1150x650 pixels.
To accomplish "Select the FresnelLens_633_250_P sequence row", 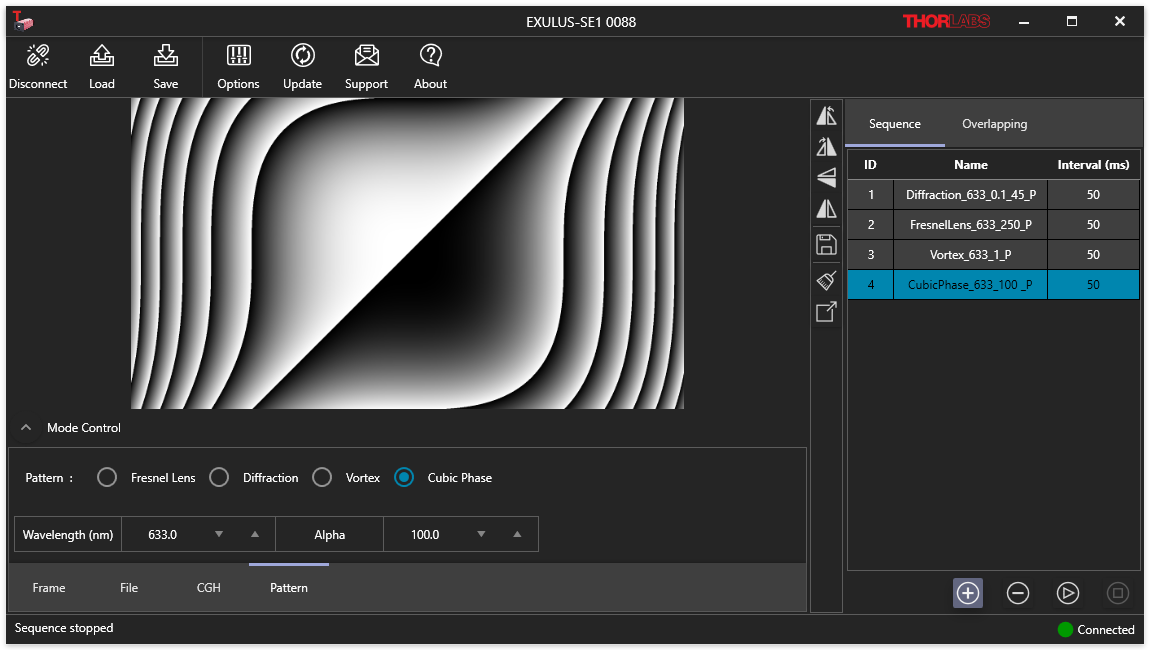I will 970,225.
